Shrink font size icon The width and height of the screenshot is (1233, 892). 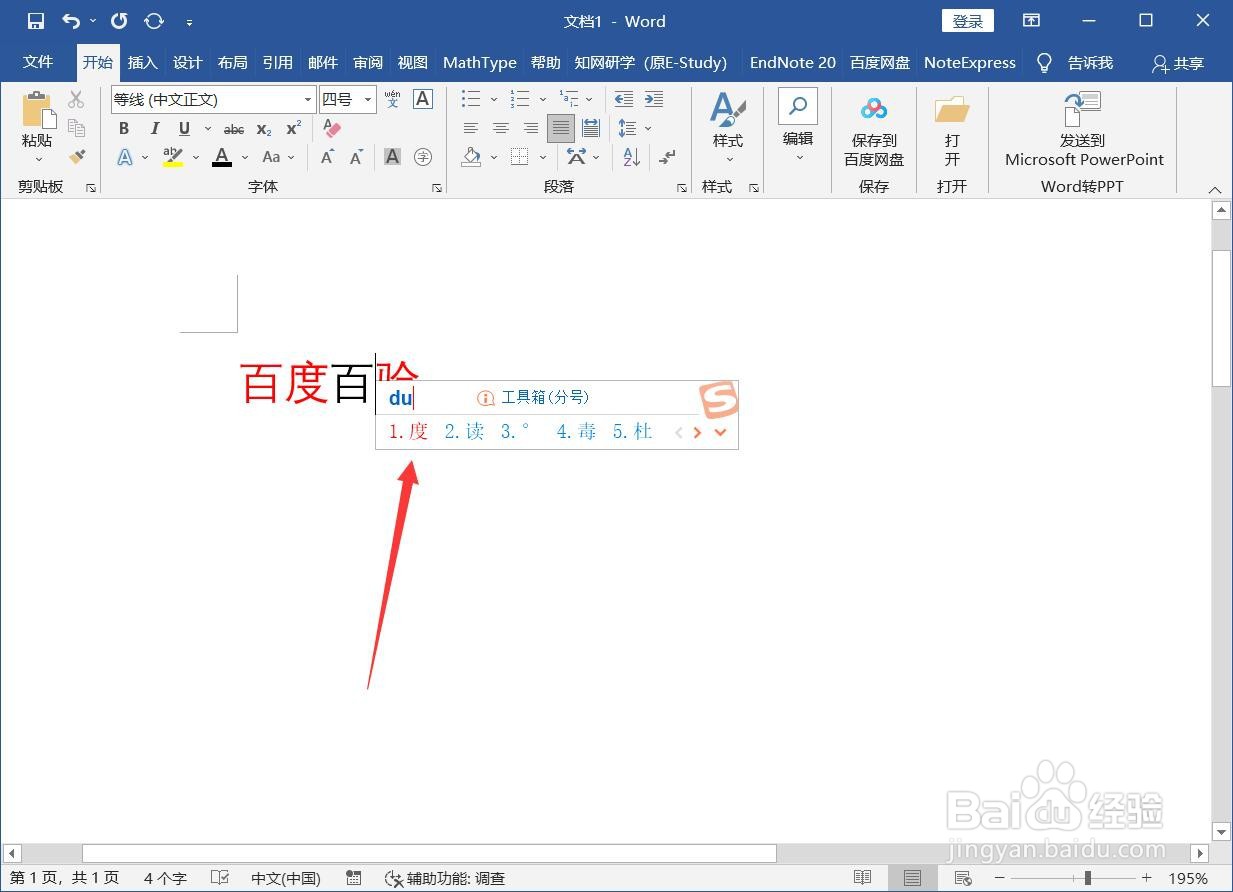(356, 157)
